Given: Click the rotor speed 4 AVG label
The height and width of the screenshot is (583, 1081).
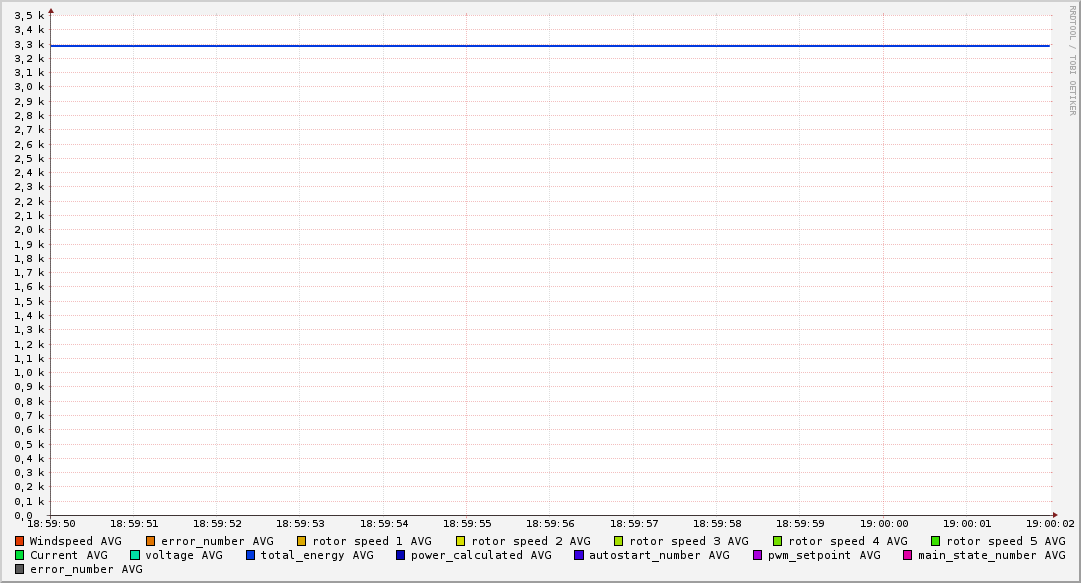Looking at the screenshot, I should pos(847,541).
